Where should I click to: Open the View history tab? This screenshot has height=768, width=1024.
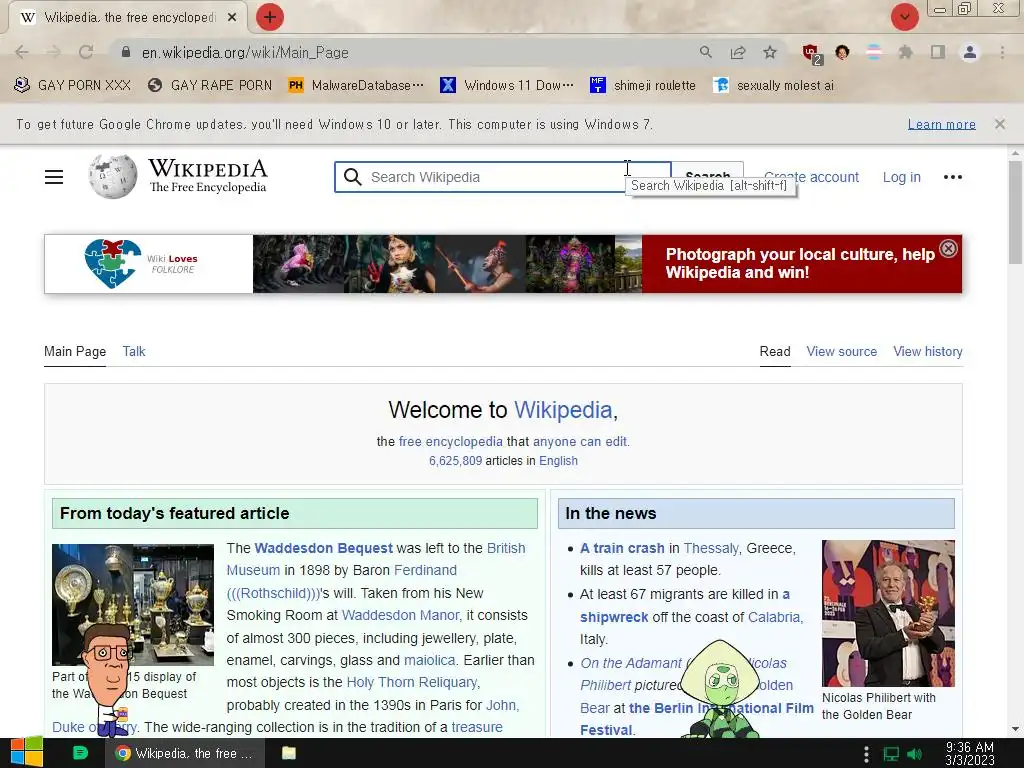[x=927, y=351]
